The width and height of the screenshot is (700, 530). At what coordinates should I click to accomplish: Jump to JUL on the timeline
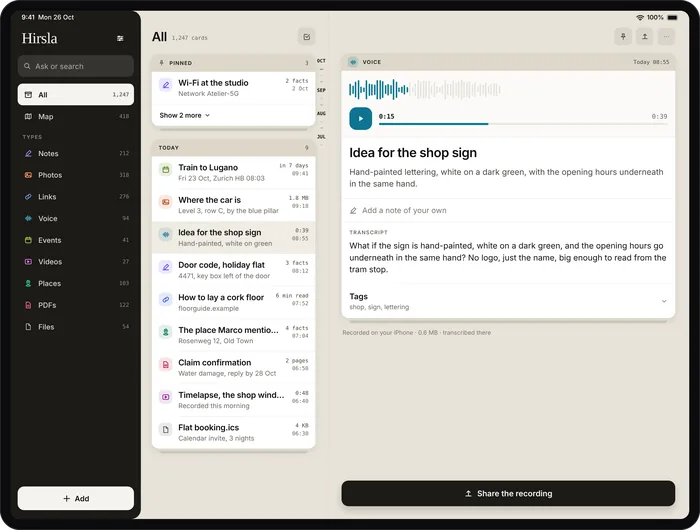(321, 137)
